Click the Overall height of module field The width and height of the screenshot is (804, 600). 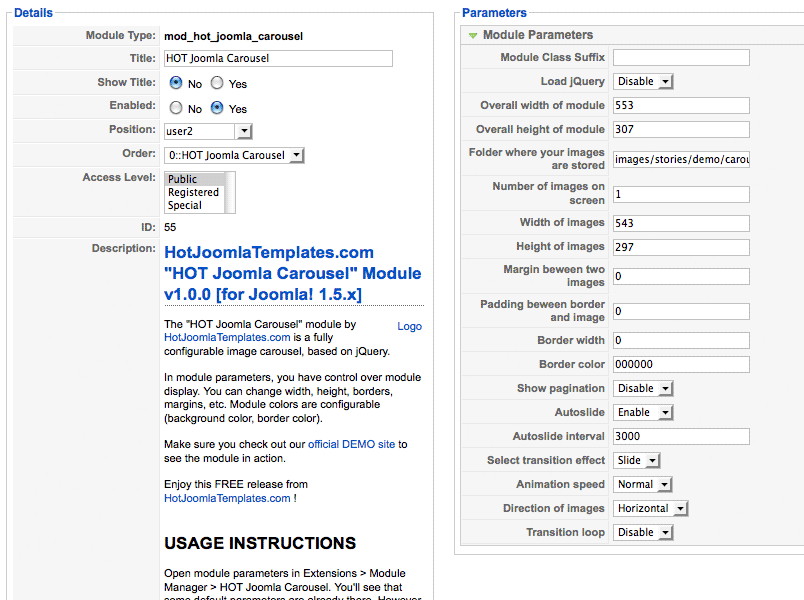coord(681,130)
